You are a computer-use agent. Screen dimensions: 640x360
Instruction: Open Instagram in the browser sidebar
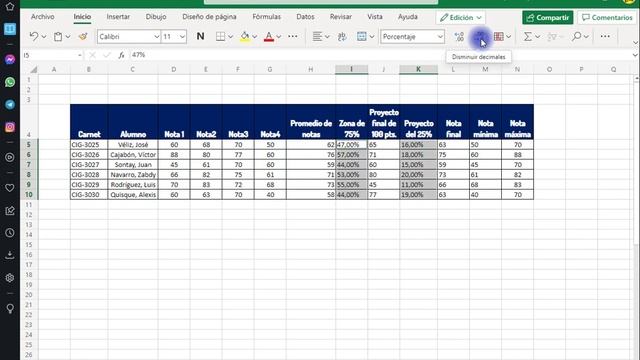coord(10,127)
